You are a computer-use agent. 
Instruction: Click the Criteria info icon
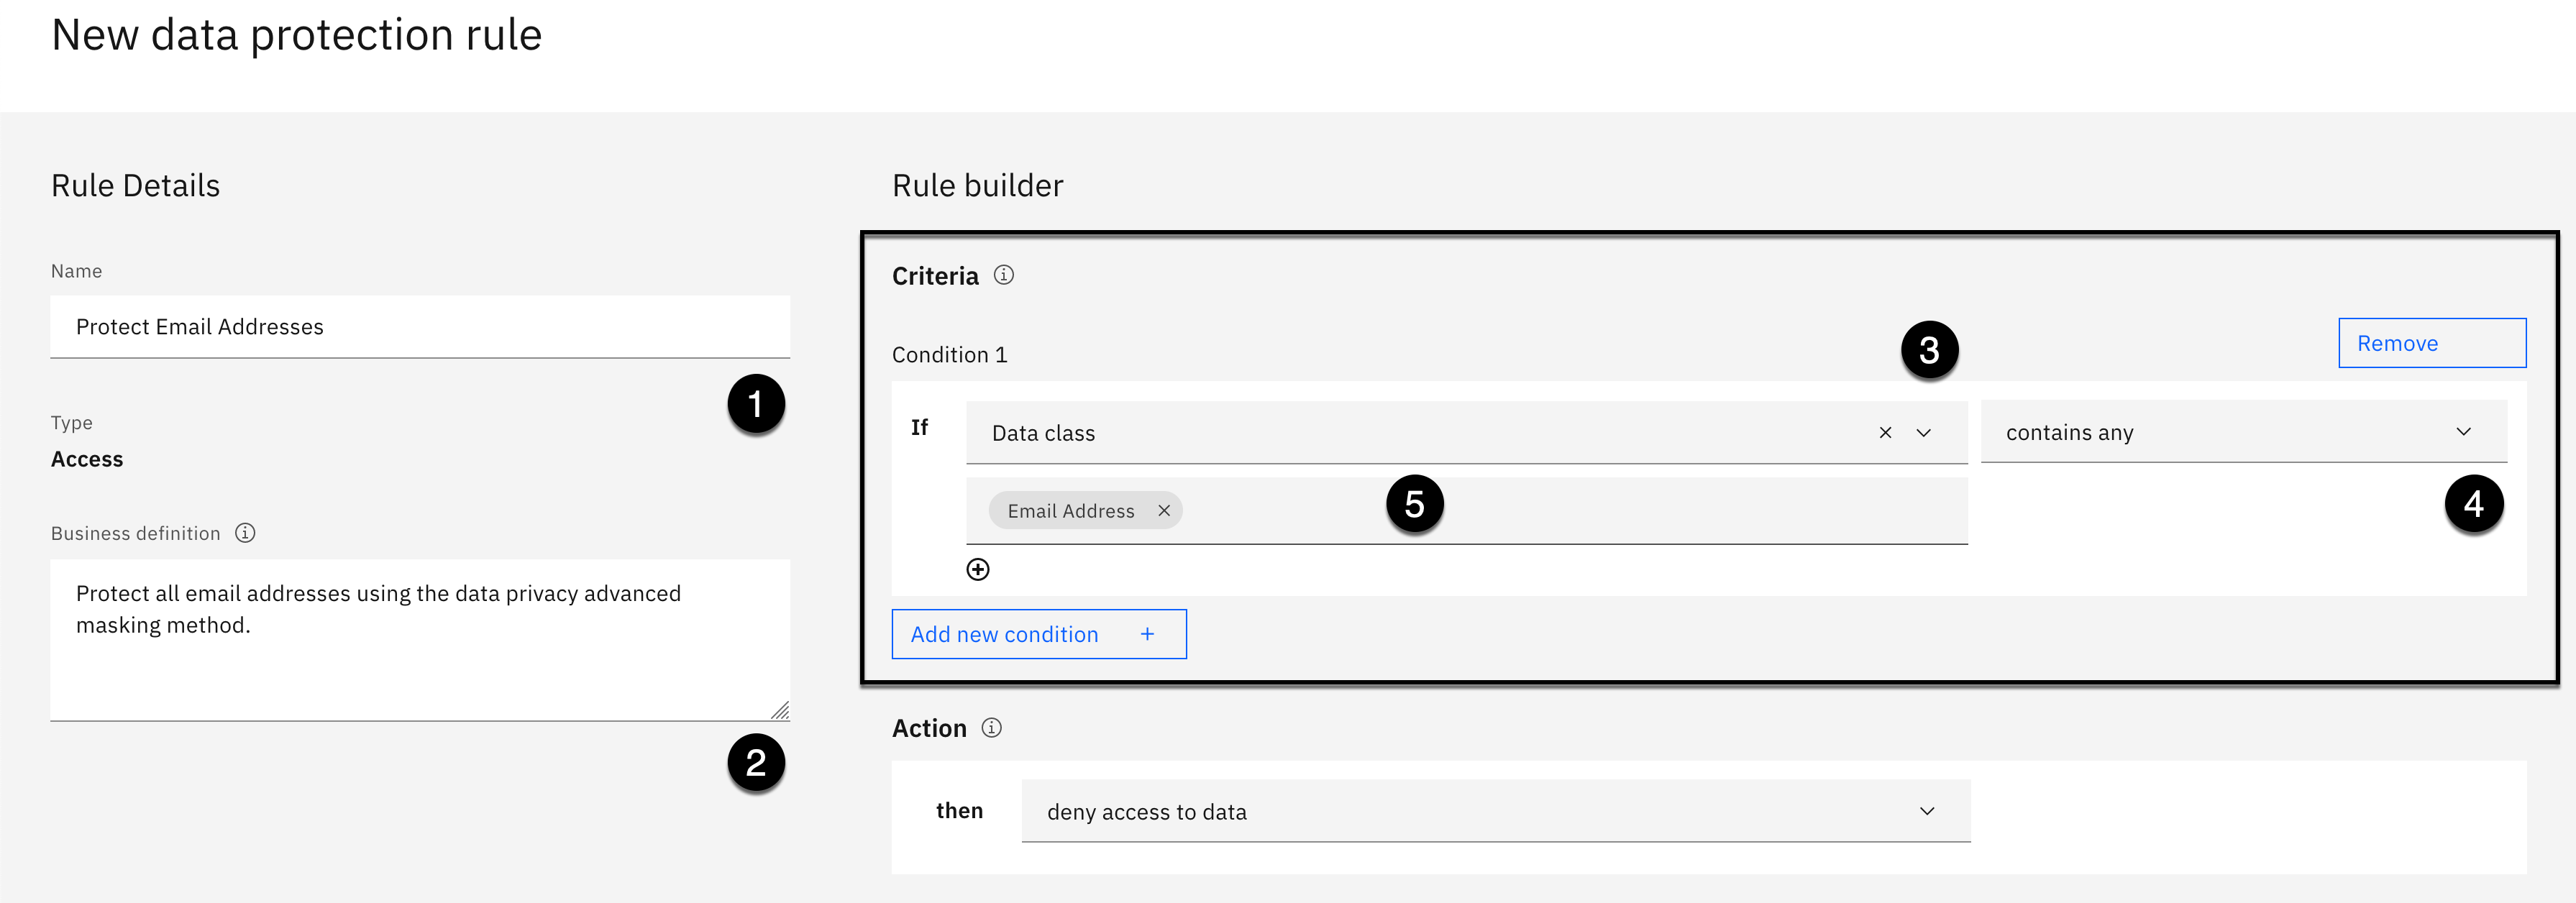pos(1003,275)
